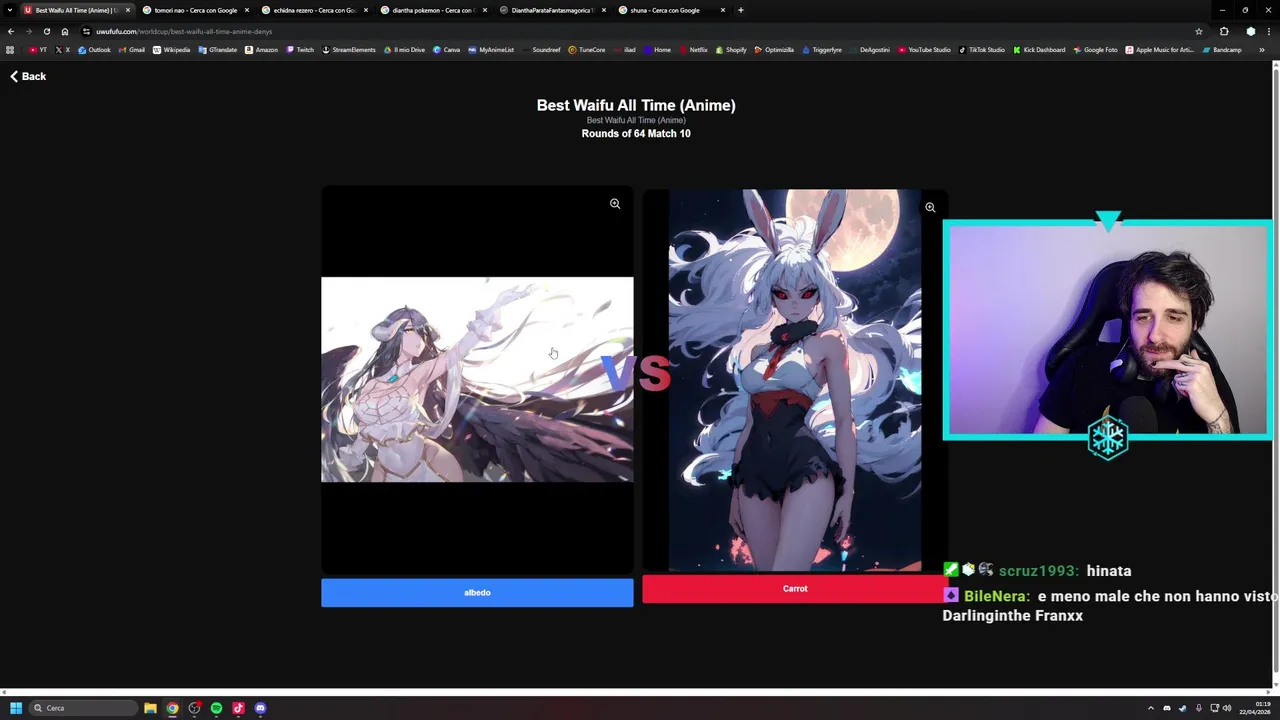Expand the hidden bookmarks overflow chevron

[1261, 50]
